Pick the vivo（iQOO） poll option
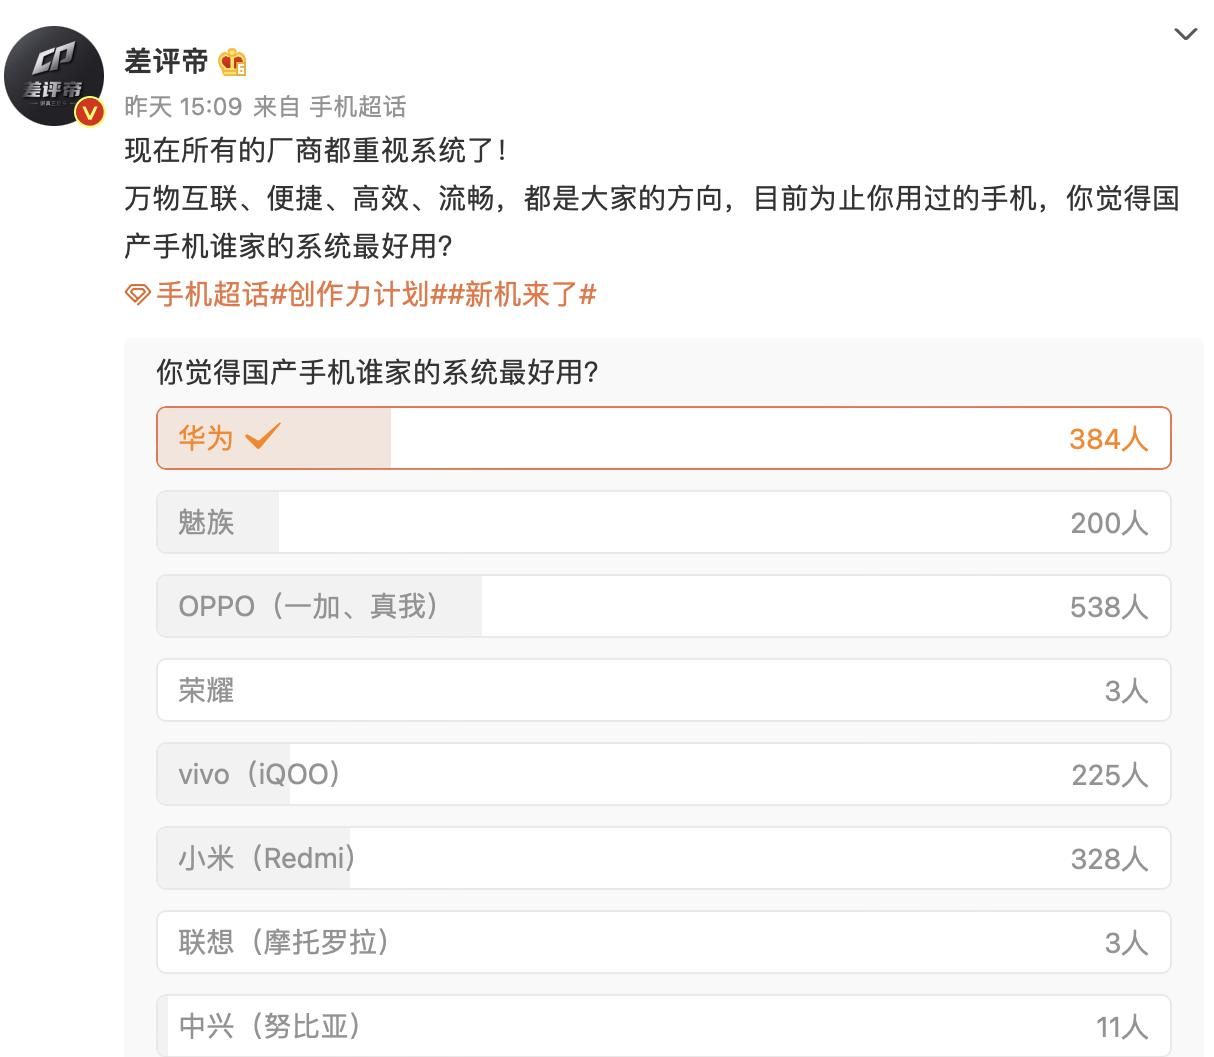Viewport: 1214px width, 1057px height. click(664, 774)
